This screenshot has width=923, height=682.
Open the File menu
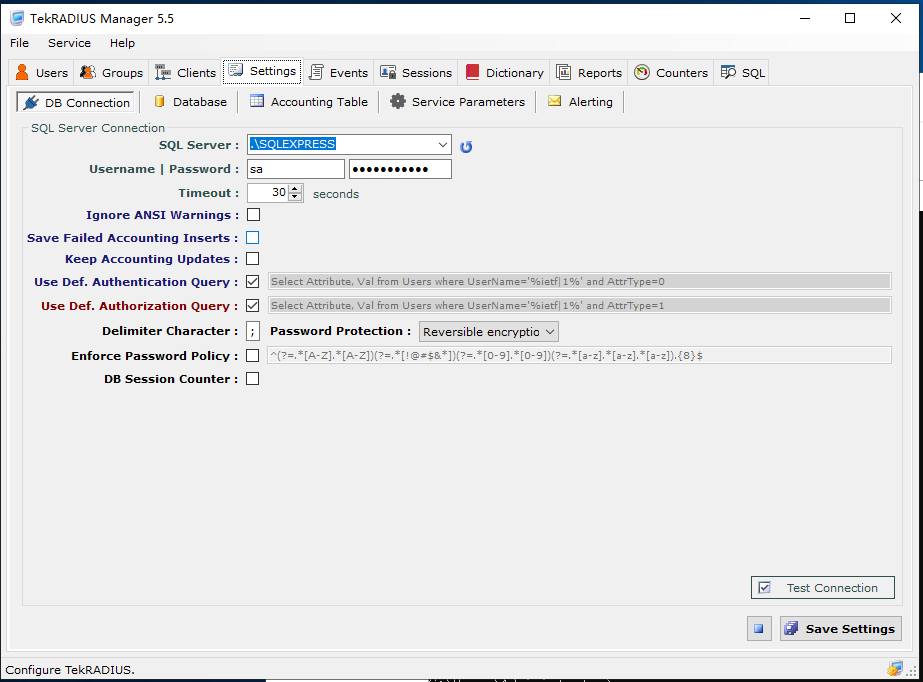coord(19,43)
